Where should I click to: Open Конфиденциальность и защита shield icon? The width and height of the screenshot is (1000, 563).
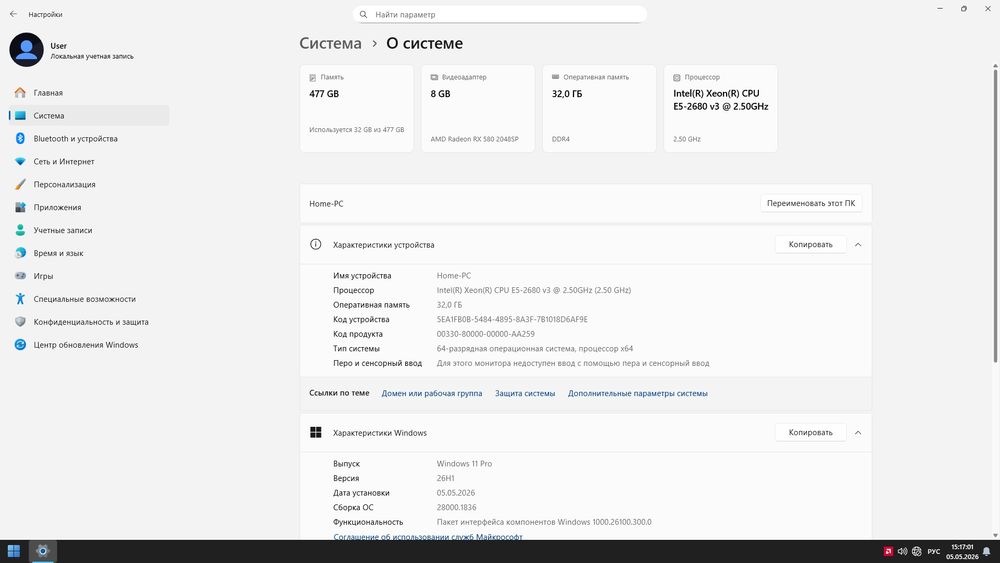point(20,322)
